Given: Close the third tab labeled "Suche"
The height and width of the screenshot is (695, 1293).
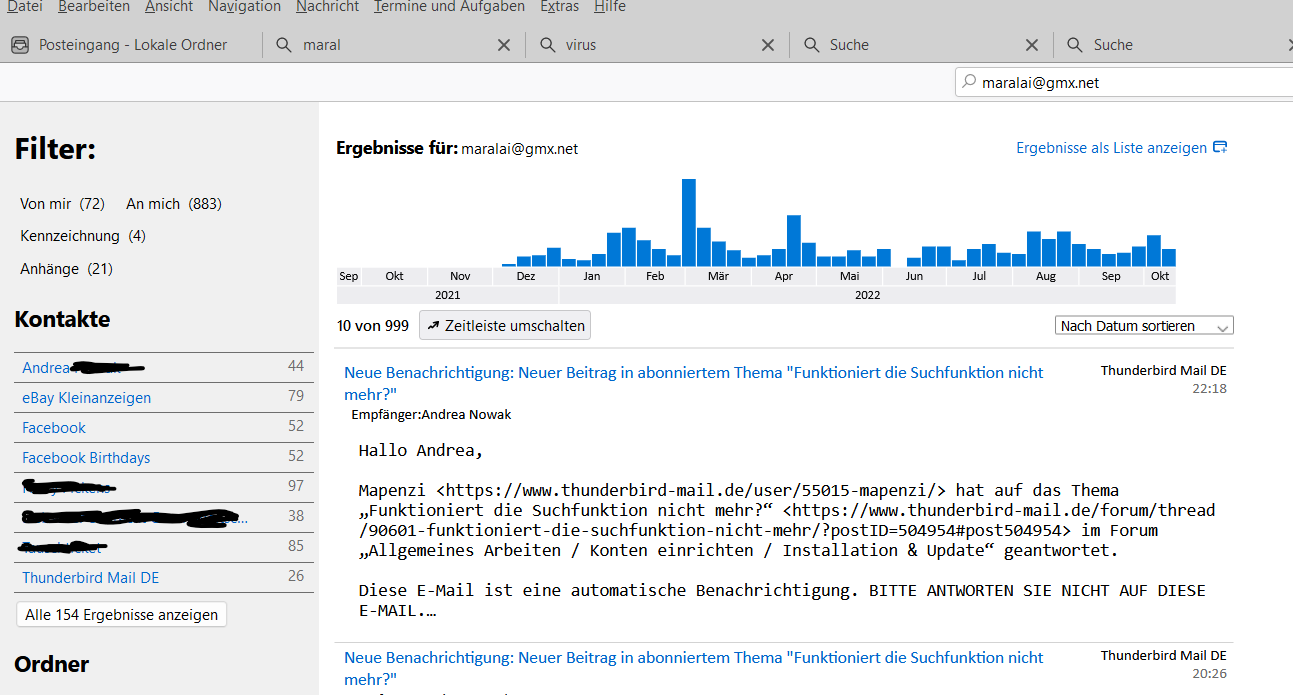Looking at the screenshot, I should click(1032, 45).
